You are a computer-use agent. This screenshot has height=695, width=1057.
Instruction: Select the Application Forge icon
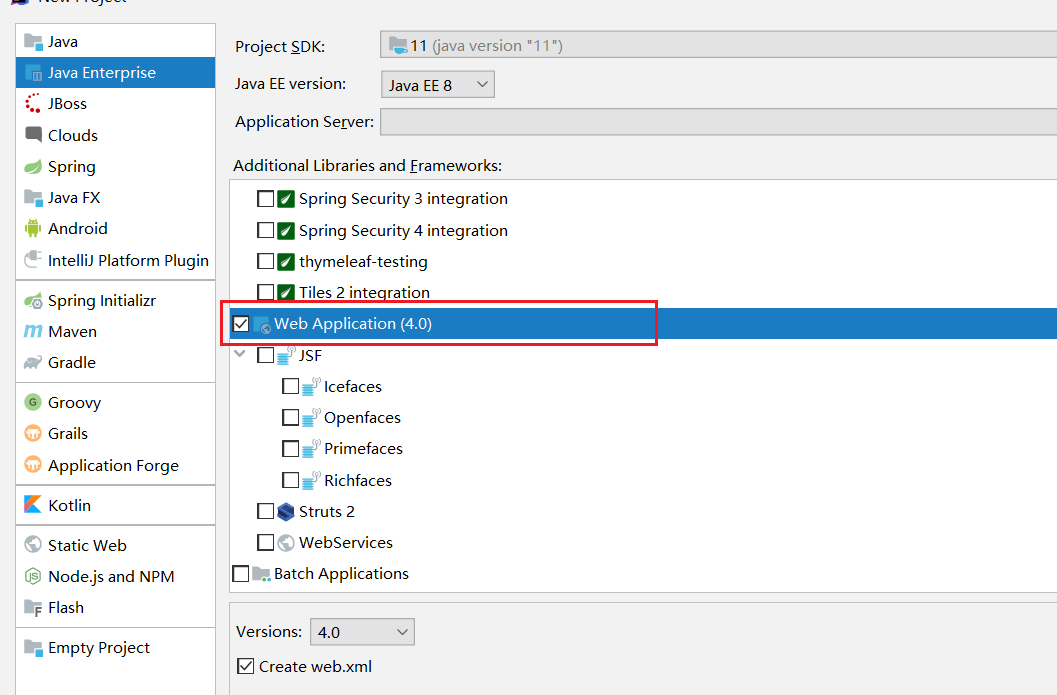(x=33, y=465)
